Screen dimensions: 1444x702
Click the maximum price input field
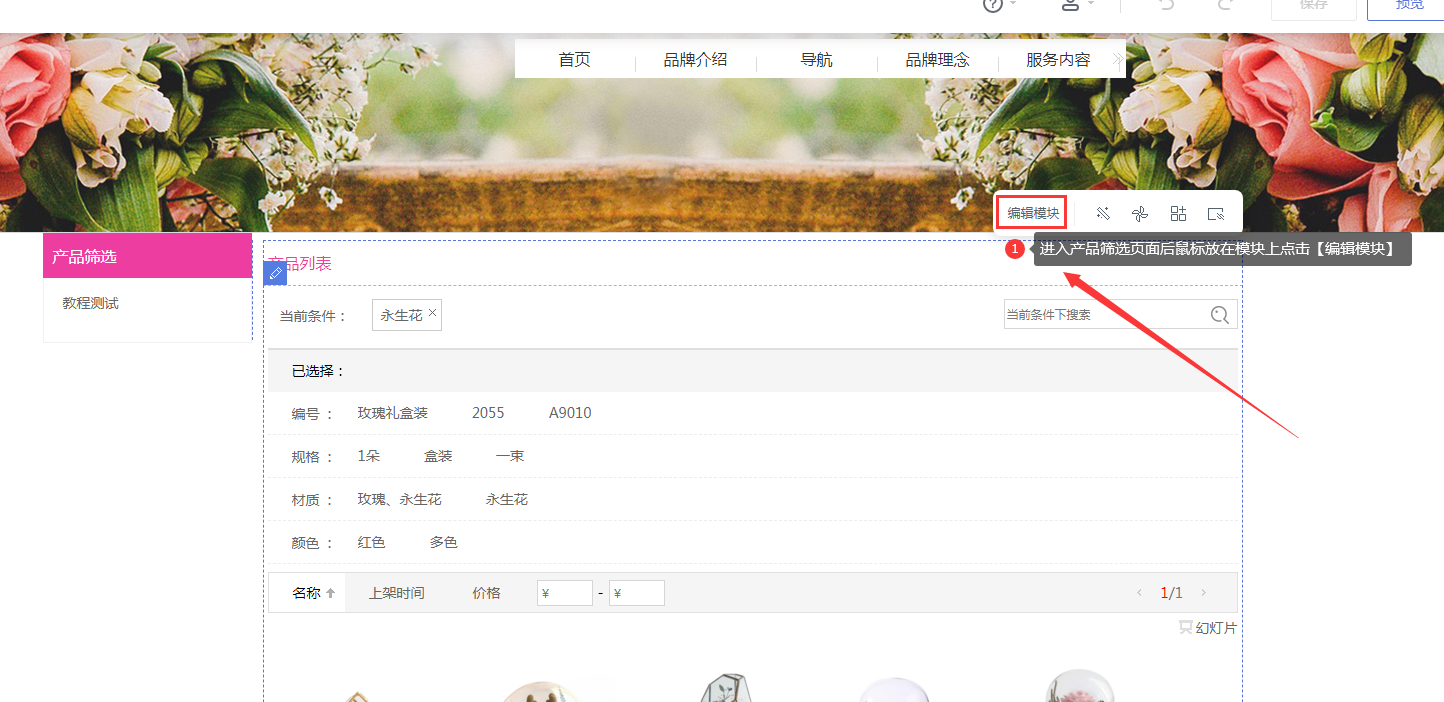pos(637,593)
